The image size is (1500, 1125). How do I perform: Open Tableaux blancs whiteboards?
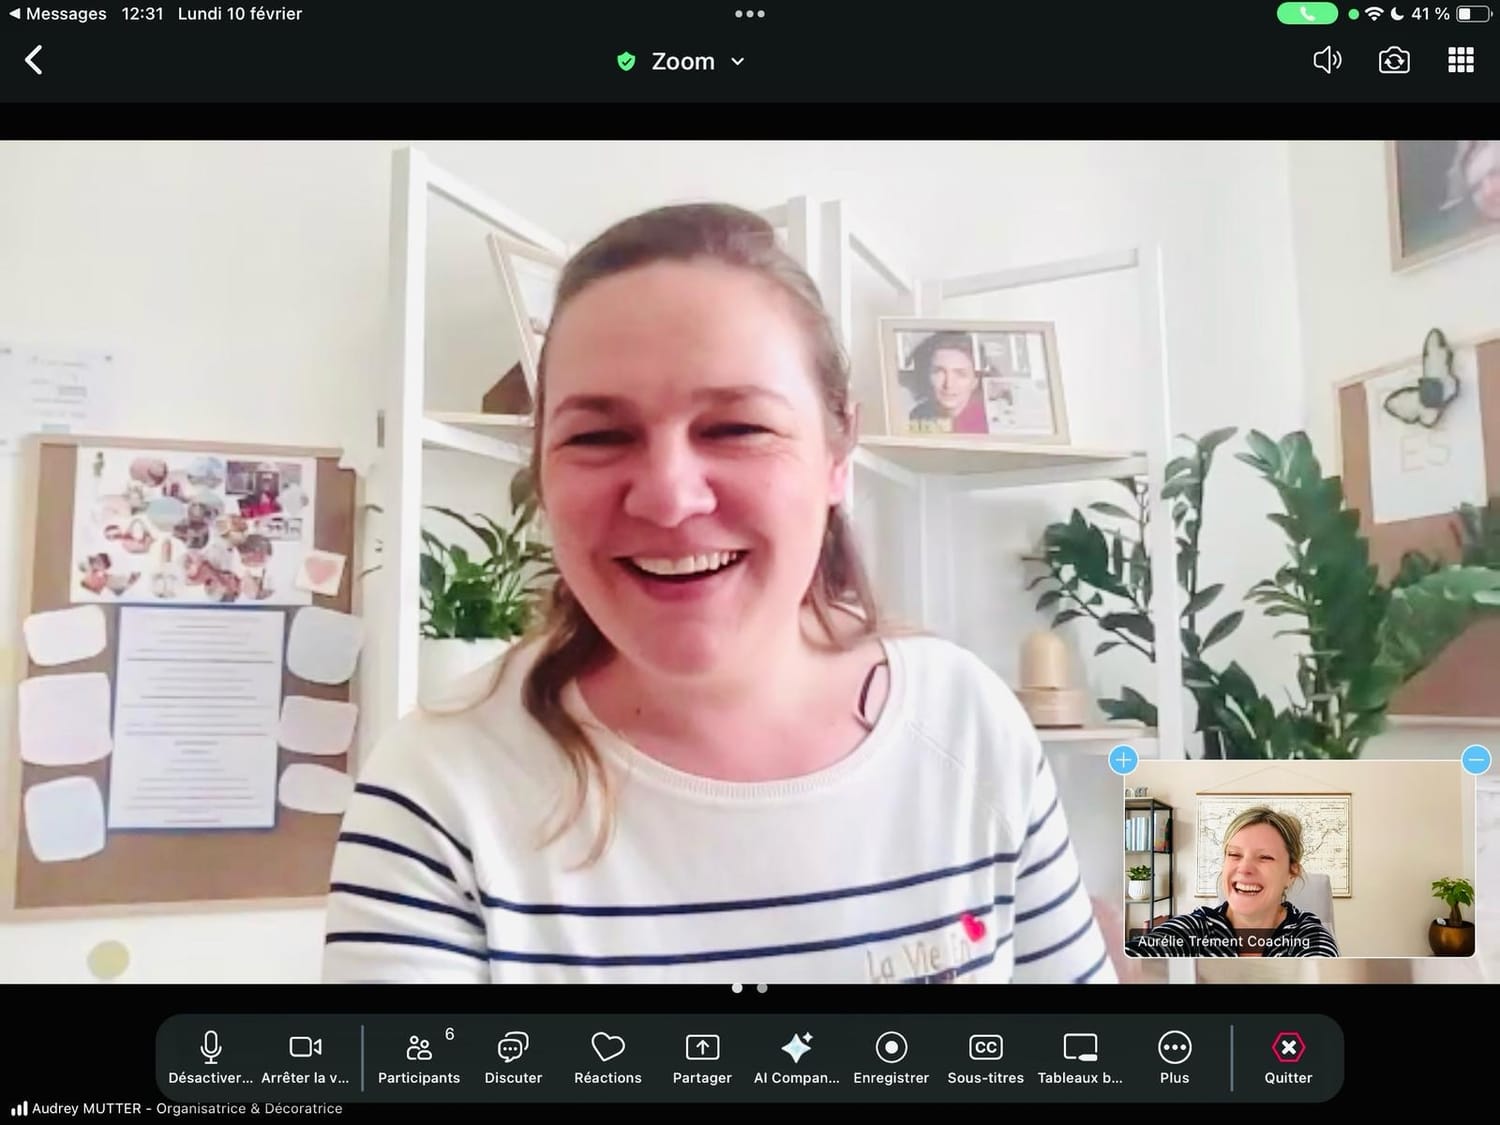[1080, 1057]
